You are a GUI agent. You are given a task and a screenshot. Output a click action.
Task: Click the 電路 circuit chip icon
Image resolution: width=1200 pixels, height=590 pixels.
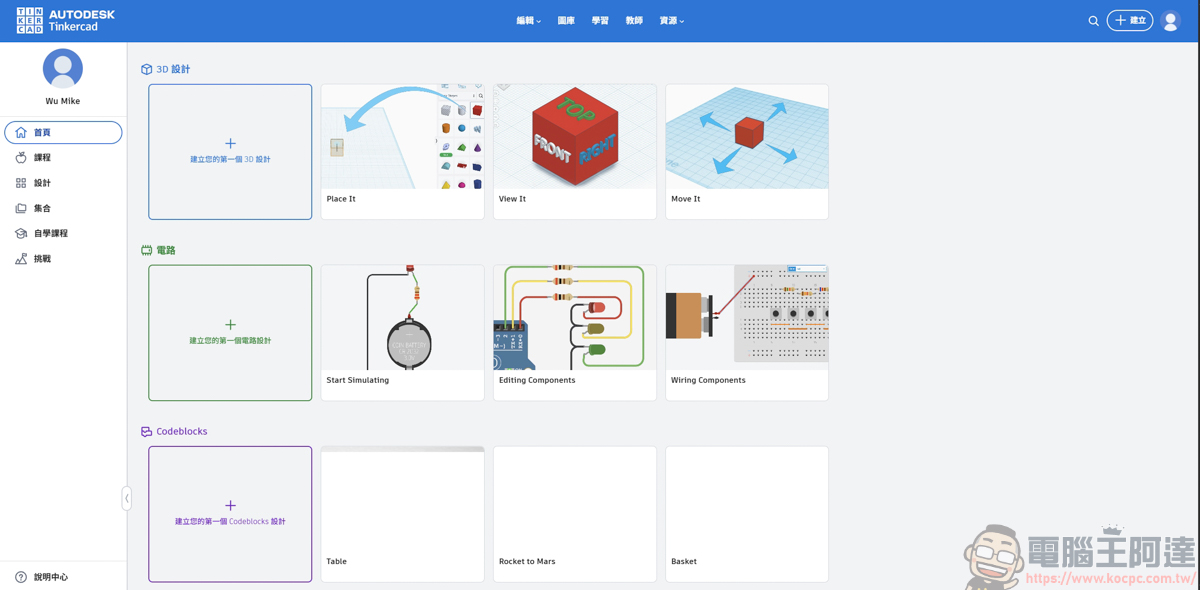[x=147, y=250]
